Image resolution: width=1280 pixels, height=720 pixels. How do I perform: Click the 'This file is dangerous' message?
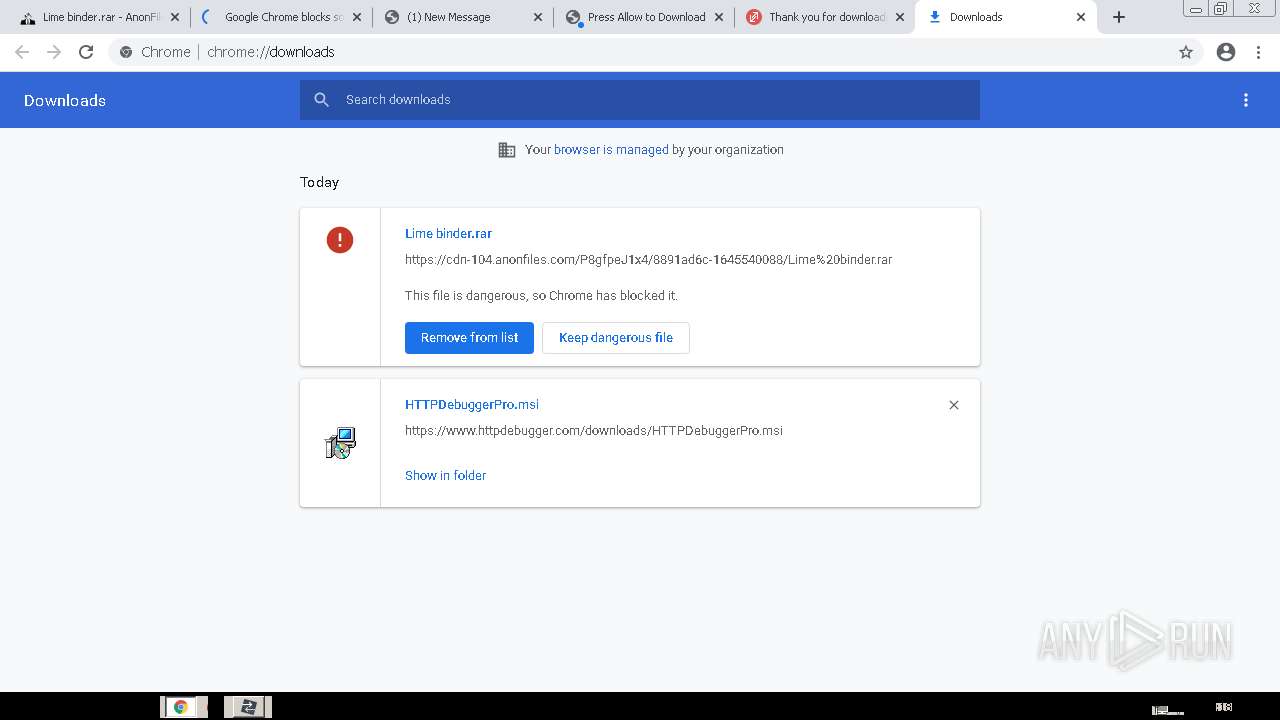click(x=541, y=296)
